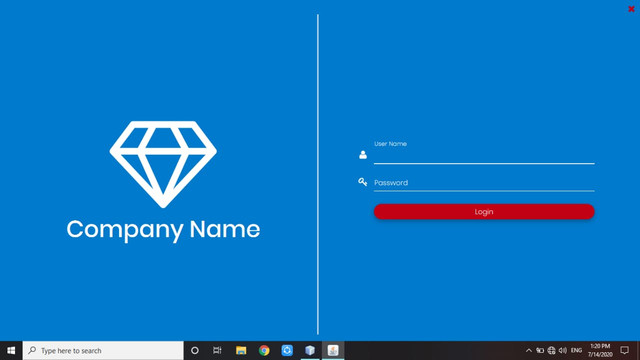Viewport: 640px width, 360px height.
Task: Focus the Password field
Action: 484,183
